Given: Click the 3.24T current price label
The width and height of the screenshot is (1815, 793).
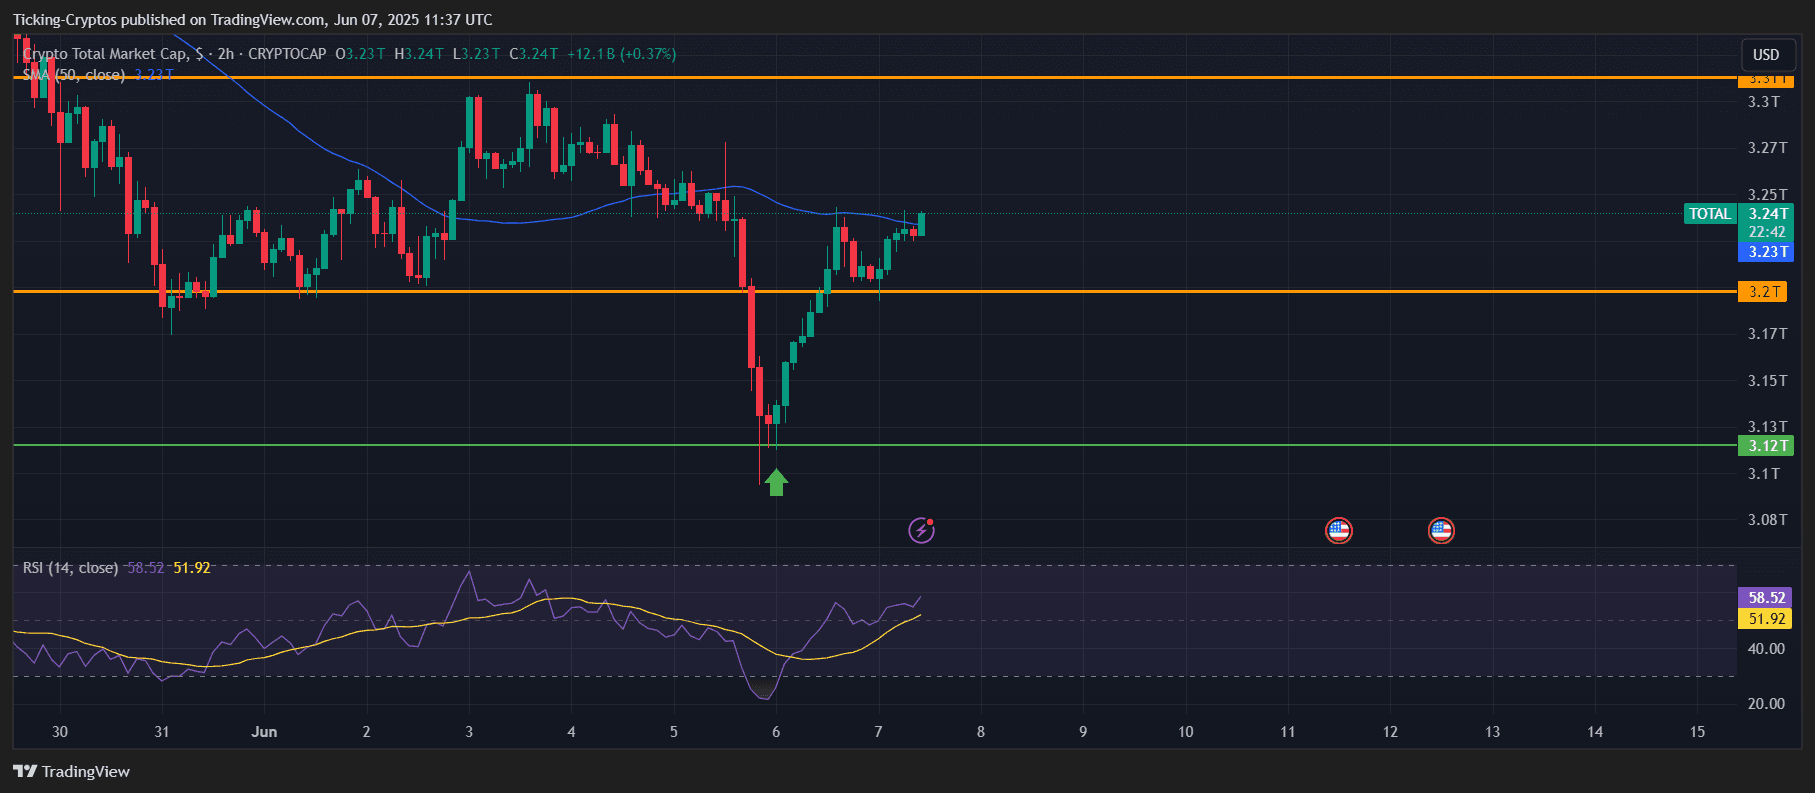Looking at the screenshot, I should pos(1767,214).
